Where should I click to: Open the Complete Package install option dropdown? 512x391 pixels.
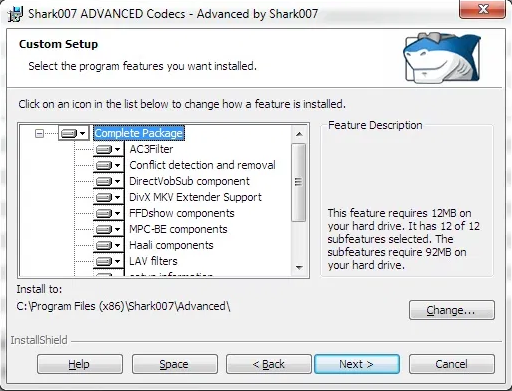74,133
